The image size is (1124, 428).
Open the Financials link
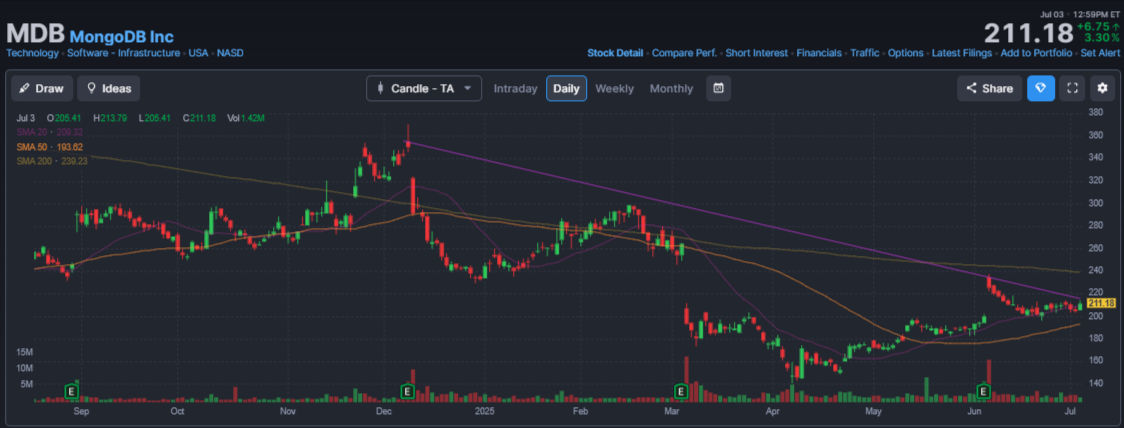pos(819,53)
